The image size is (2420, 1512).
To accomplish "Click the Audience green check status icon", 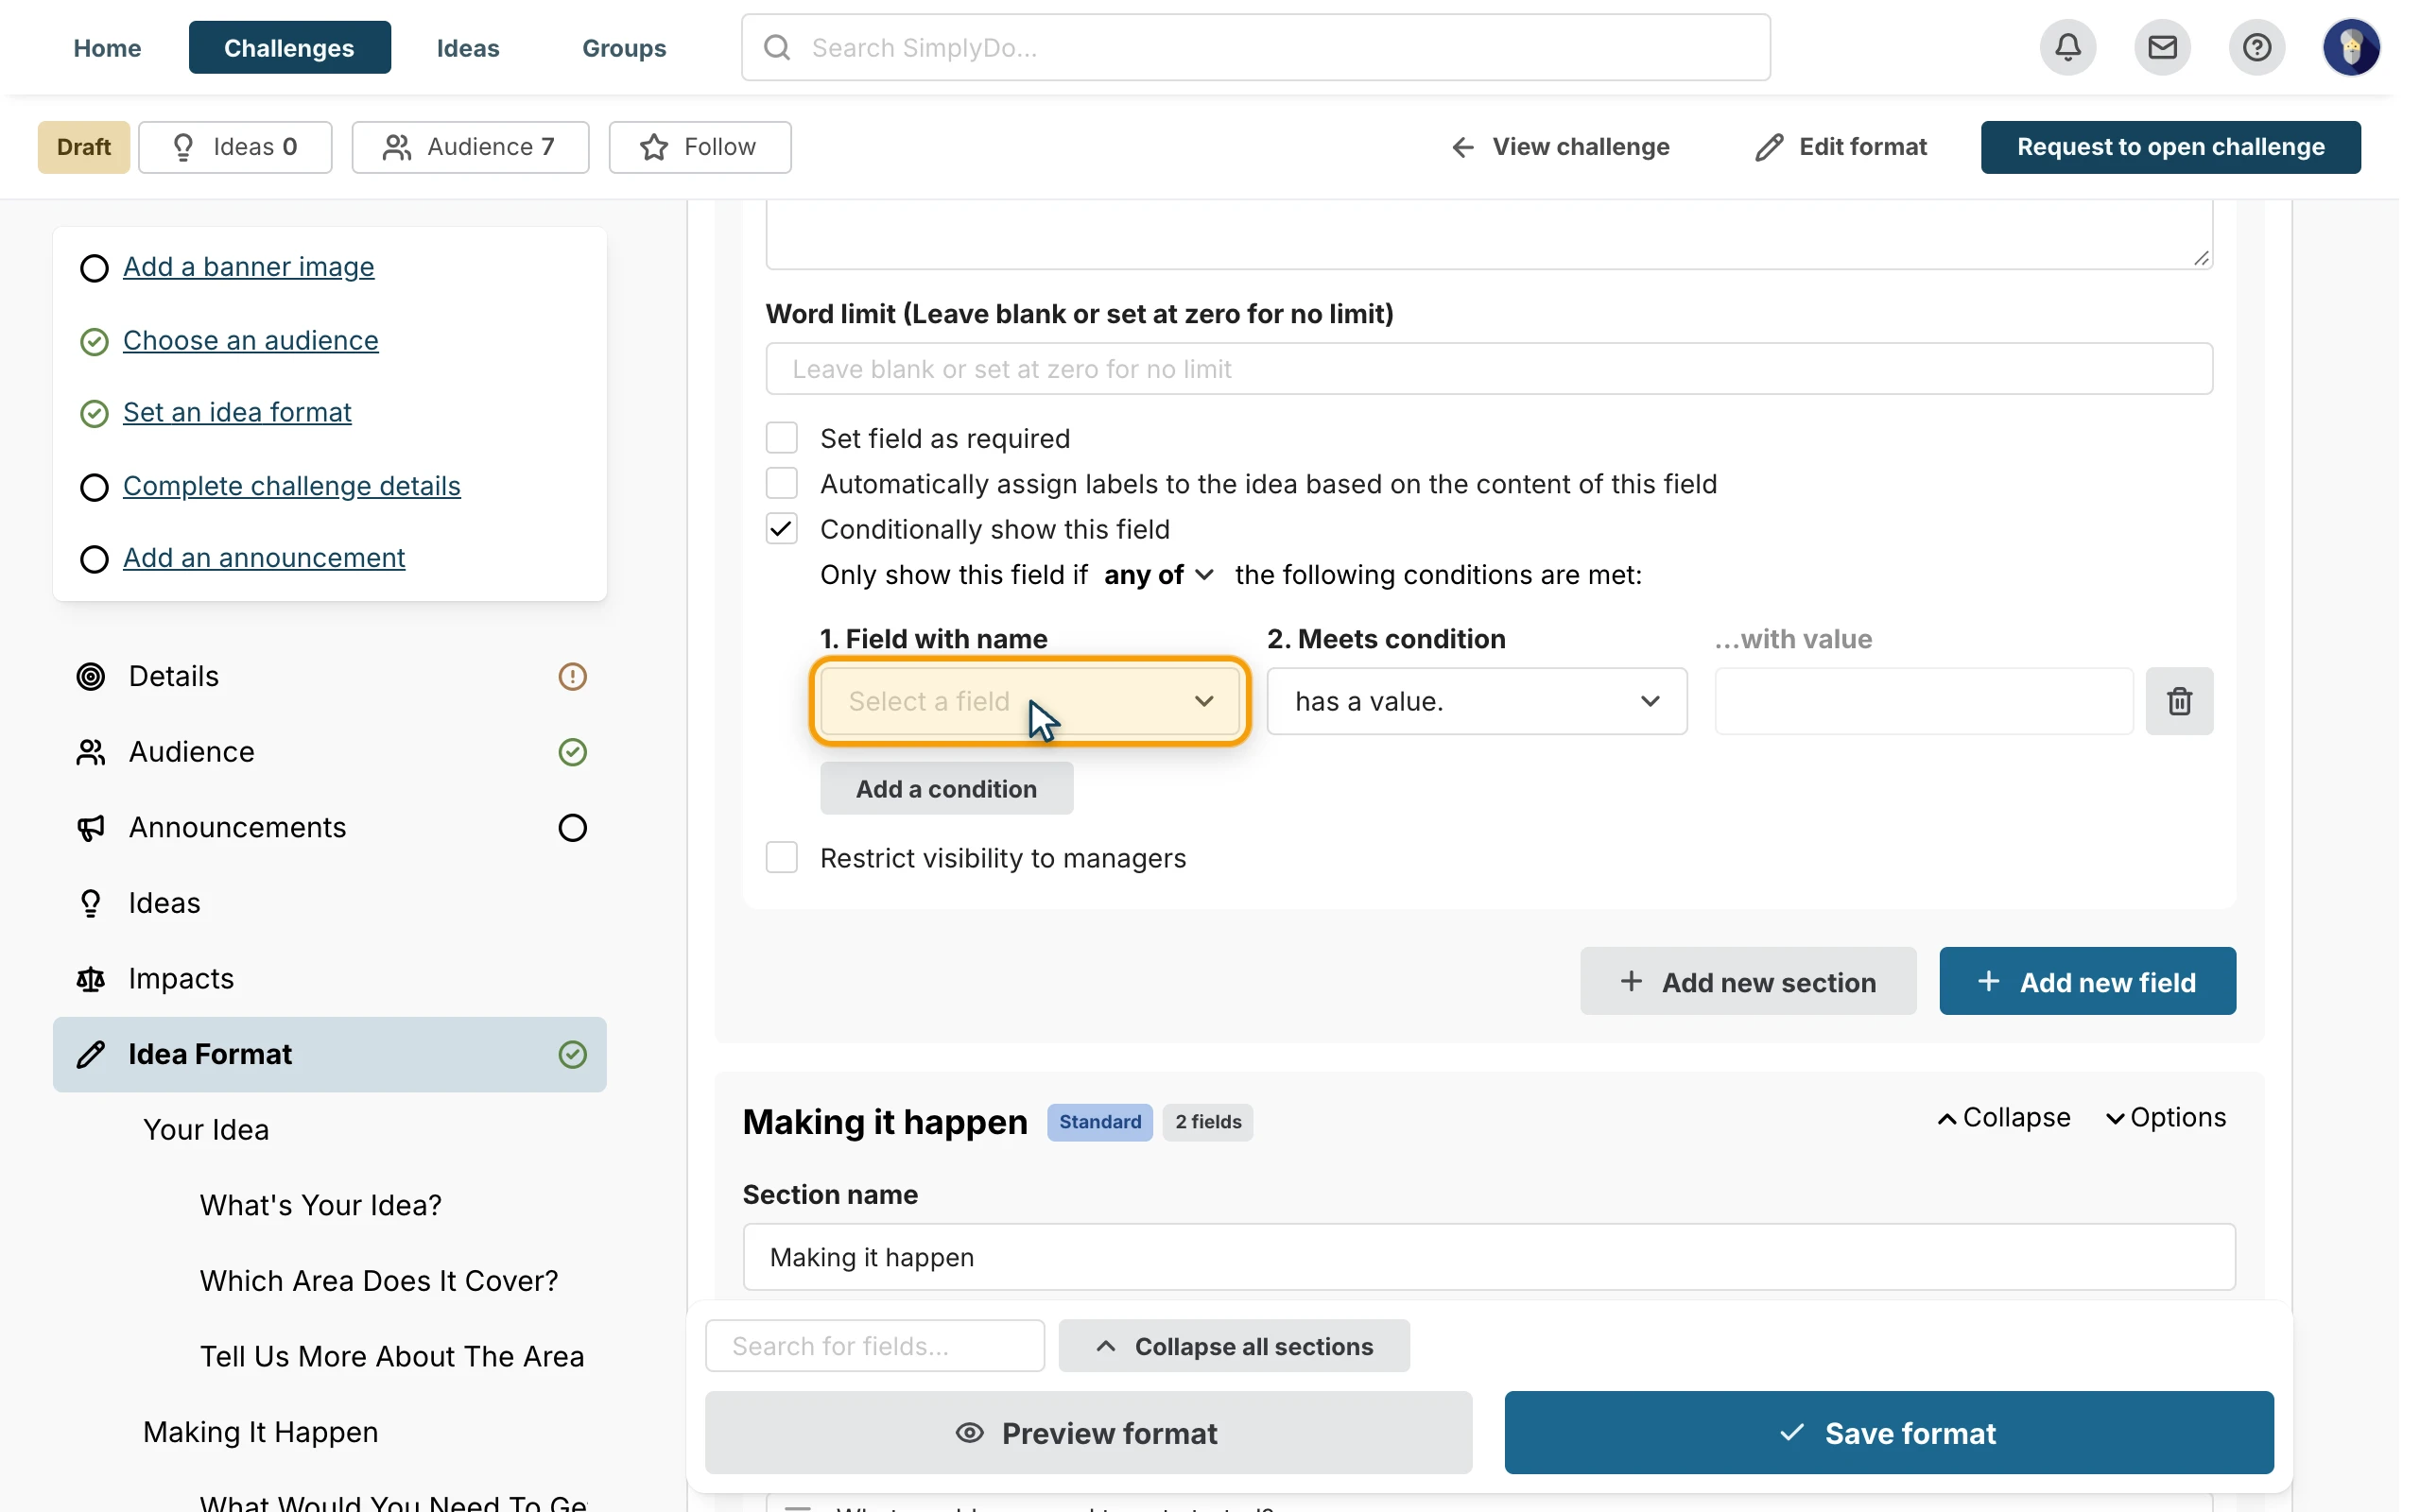I will tap(572, 752).
